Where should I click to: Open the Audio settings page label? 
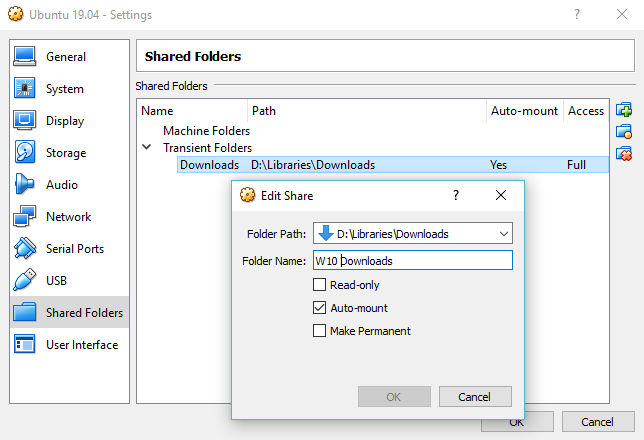[x=62, y=185]
